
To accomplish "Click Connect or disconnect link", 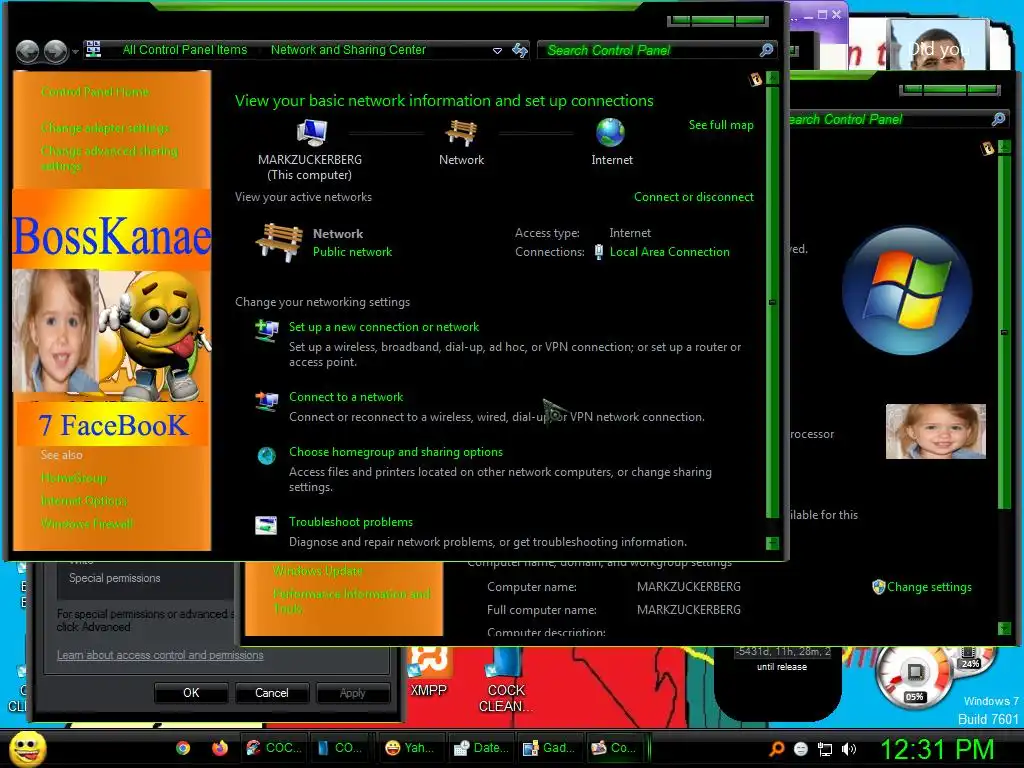I will (x=694, y=197).
